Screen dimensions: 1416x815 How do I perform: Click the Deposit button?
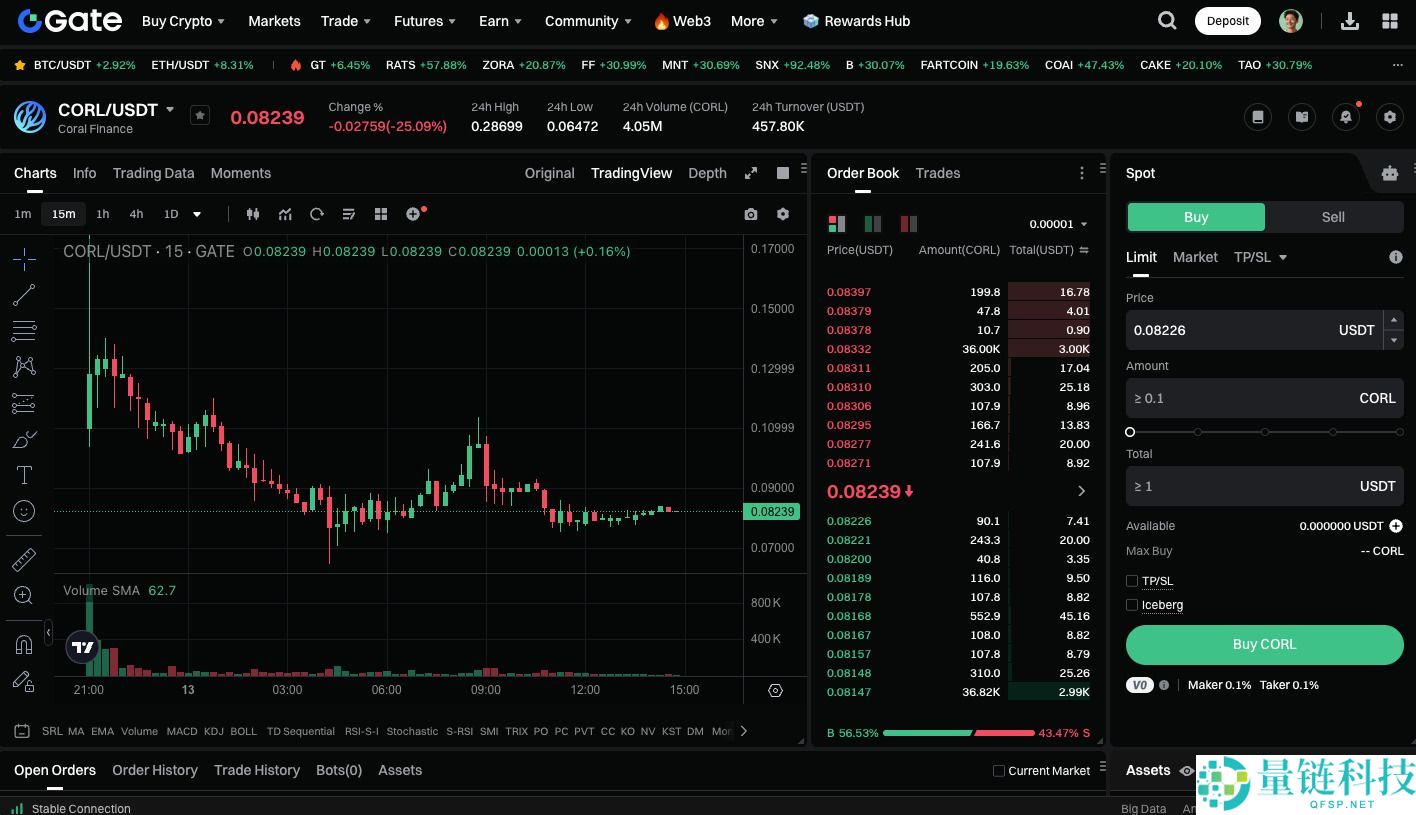coord(1228,21)
